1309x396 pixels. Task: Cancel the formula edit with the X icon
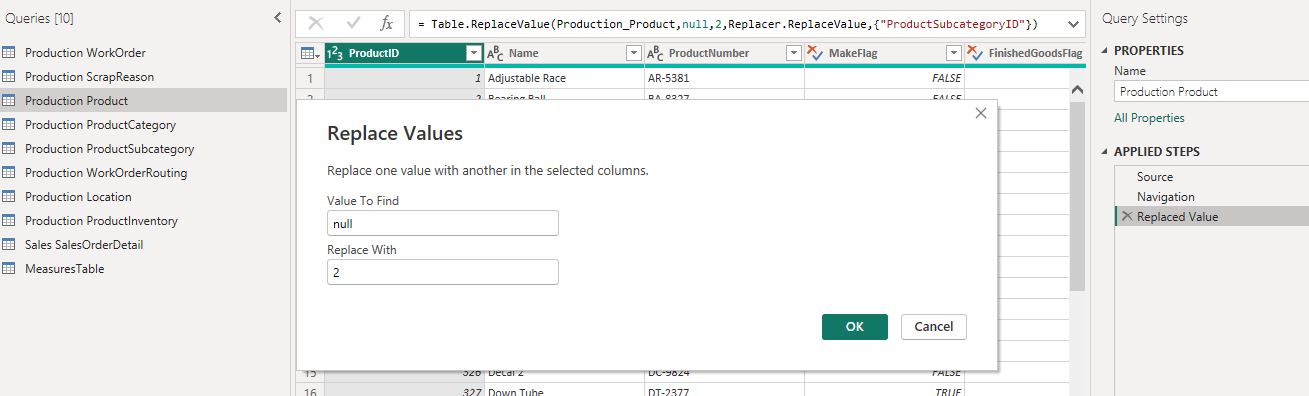tap(316, 23)
